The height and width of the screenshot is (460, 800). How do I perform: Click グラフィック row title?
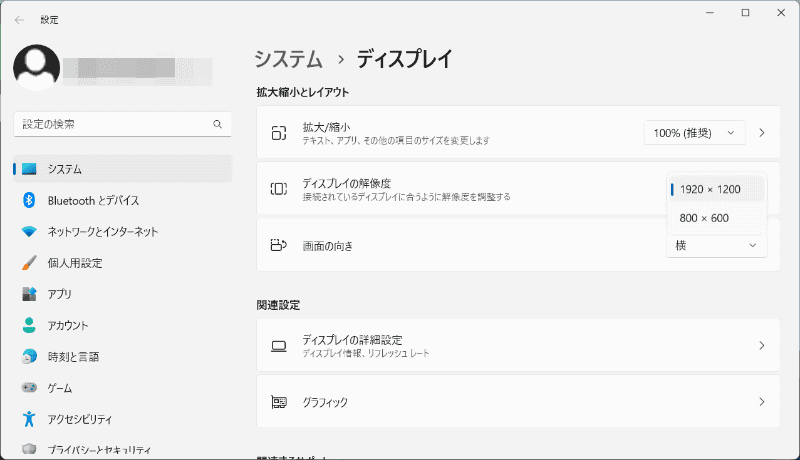(325, 402)
